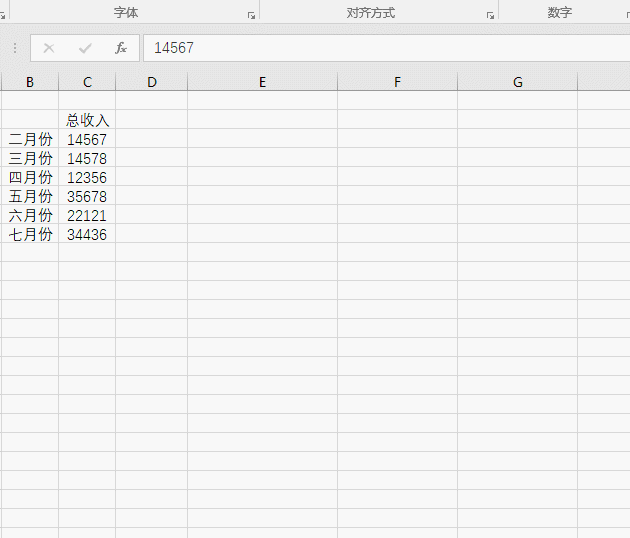Select cell 七月份
The width and height of the screenshot is (630, 538).
click(x=30, y=234)
